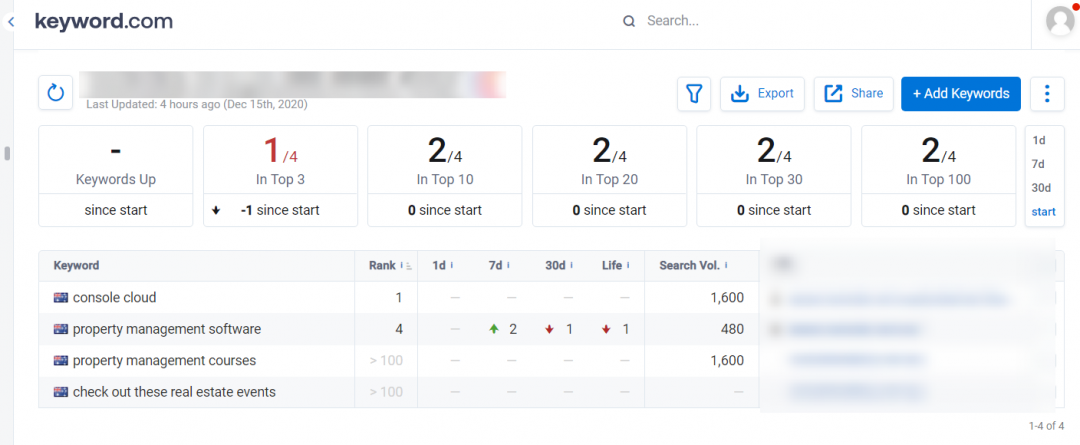Click the Rank column sort icon

click(x=408, y=266)
